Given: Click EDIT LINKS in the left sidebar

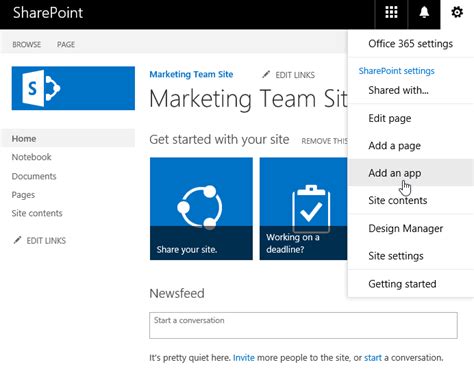Looking at the screenshot, I should coord(46,240).
